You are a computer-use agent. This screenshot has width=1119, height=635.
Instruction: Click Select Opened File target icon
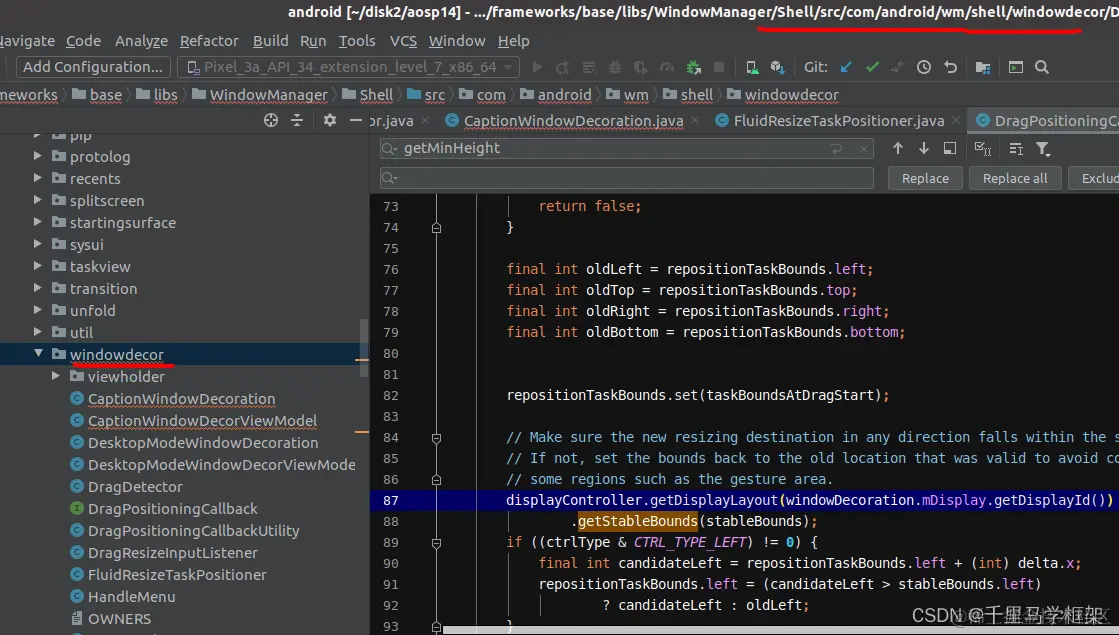pos(270,121)
